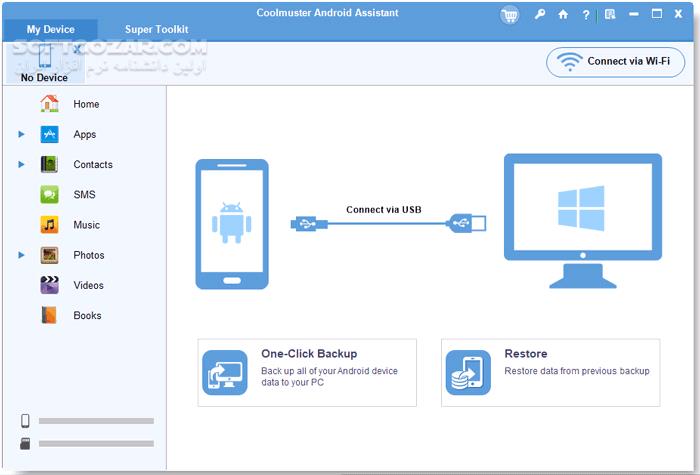The image size is (700, 475).
Task: Open the shopping cart purchase icon
Action: point(509,15)
